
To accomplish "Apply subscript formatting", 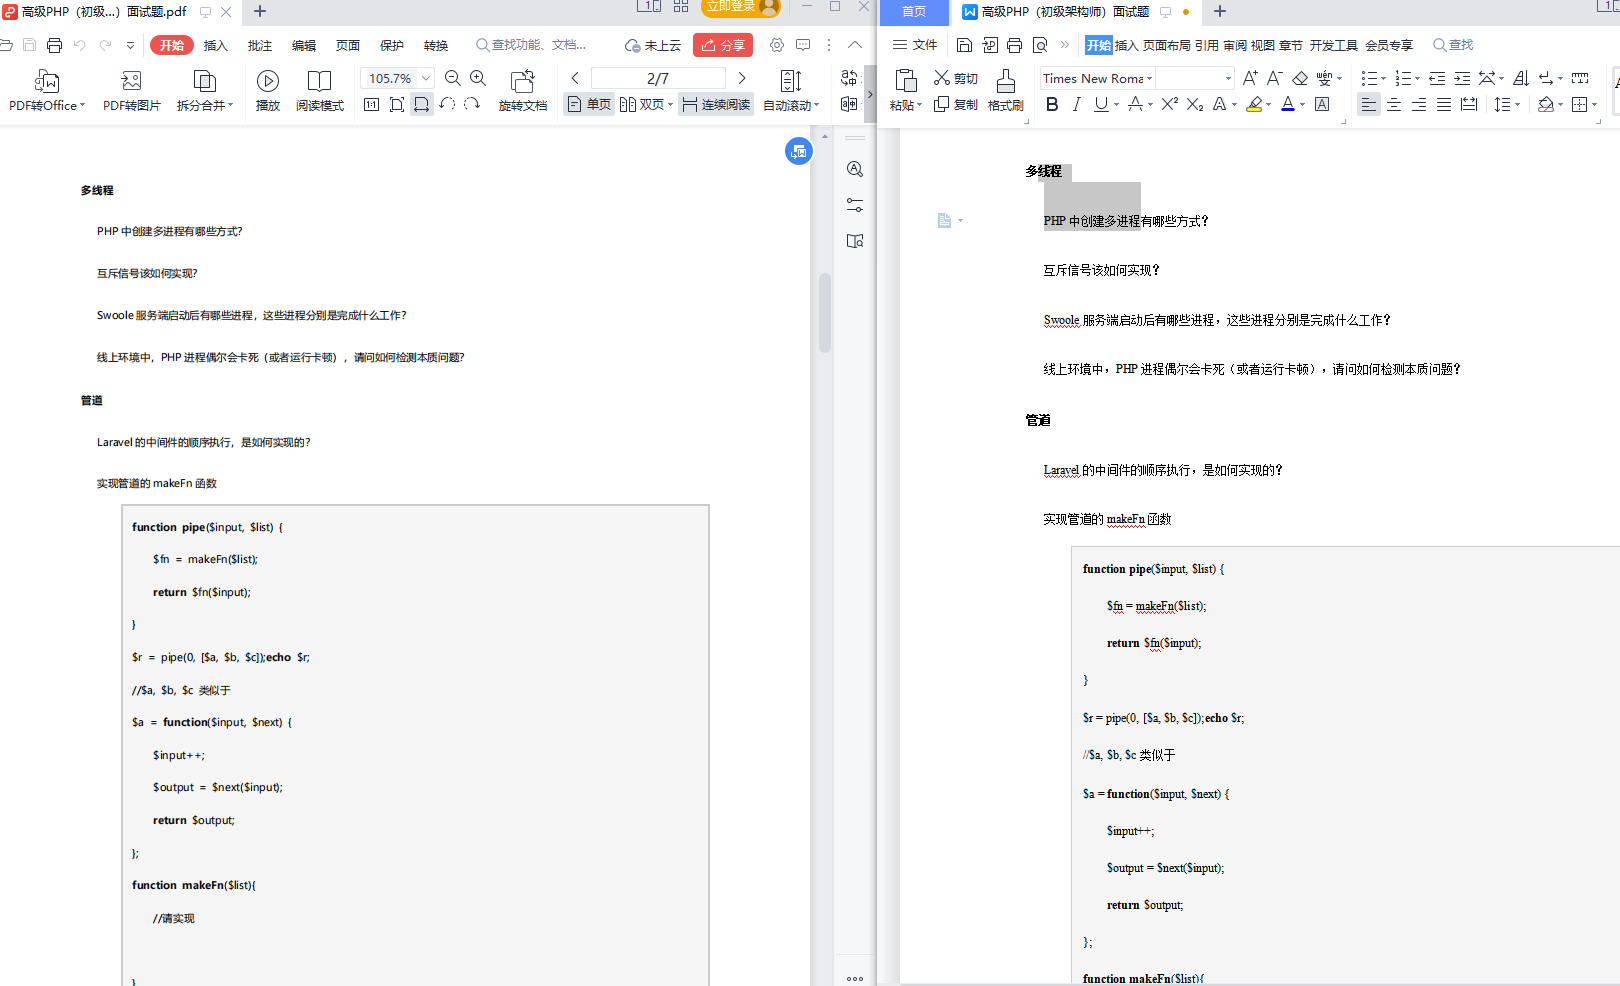I will click(1195, 104).
